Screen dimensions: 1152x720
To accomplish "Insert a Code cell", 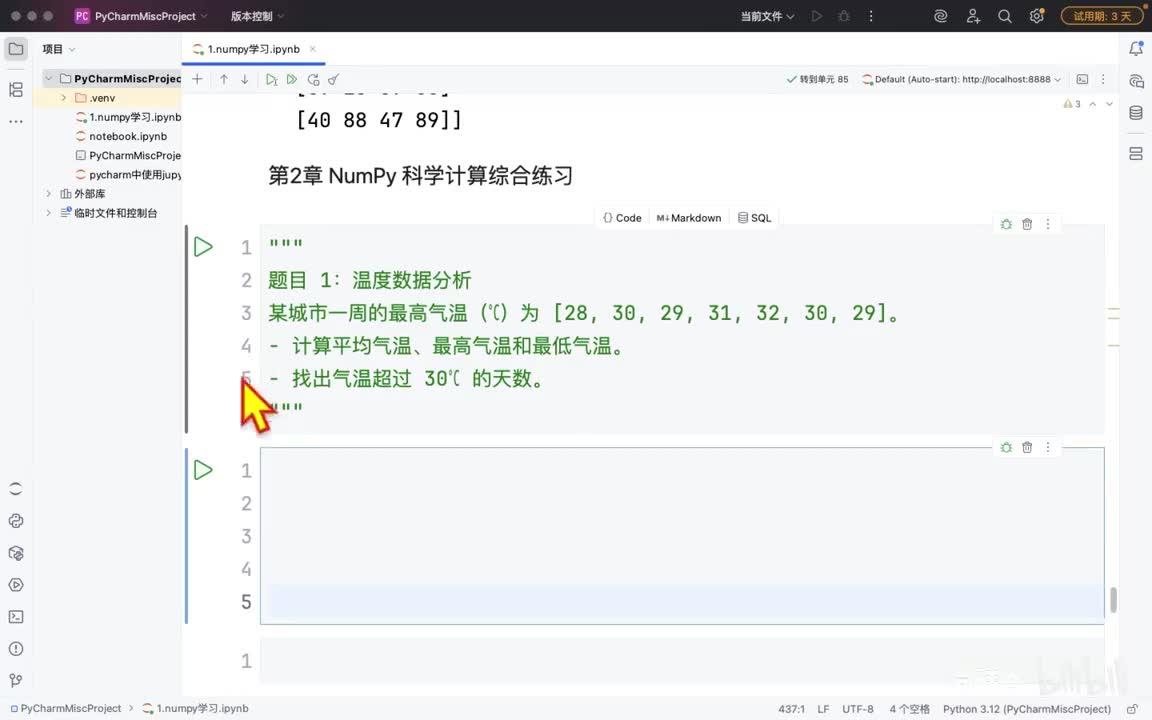I will (622, 218).
